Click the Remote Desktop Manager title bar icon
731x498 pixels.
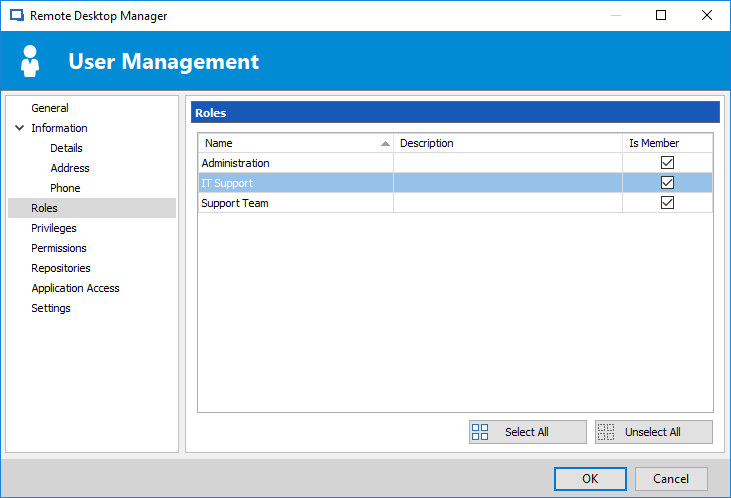17,15
